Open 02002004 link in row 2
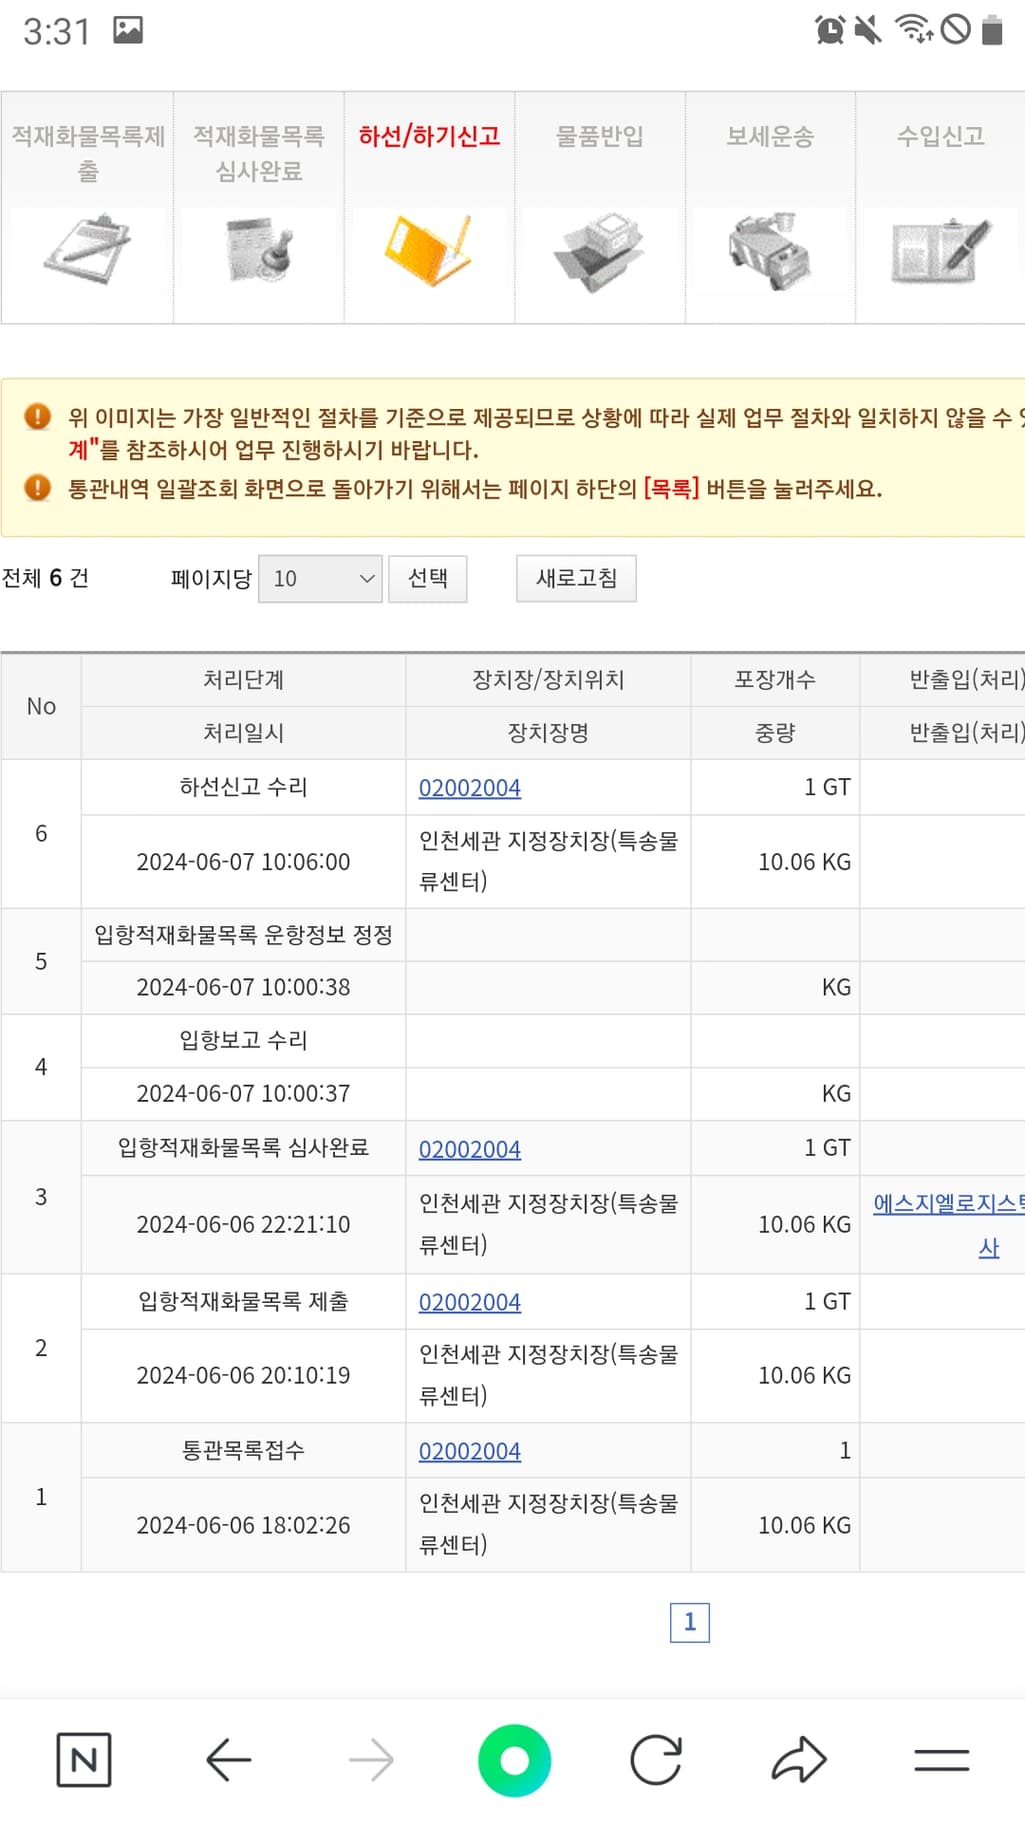The image size is (1025, 1822). pos(469,1303)
